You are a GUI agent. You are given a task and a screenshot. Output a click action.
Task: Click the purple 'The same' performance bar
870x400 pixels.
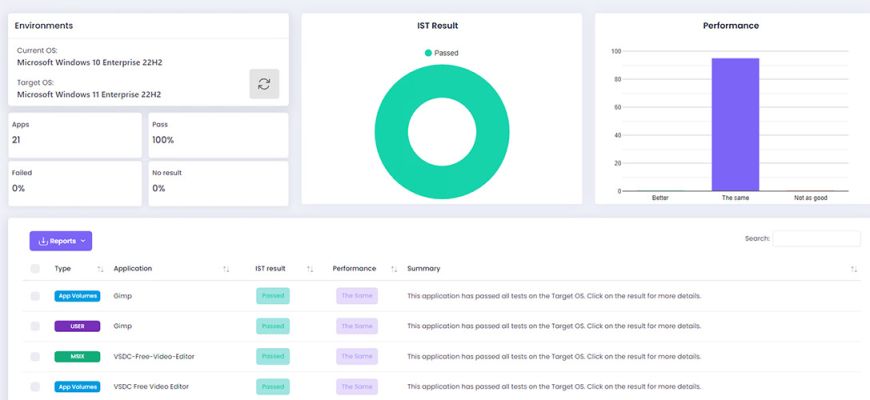(735, 125)
